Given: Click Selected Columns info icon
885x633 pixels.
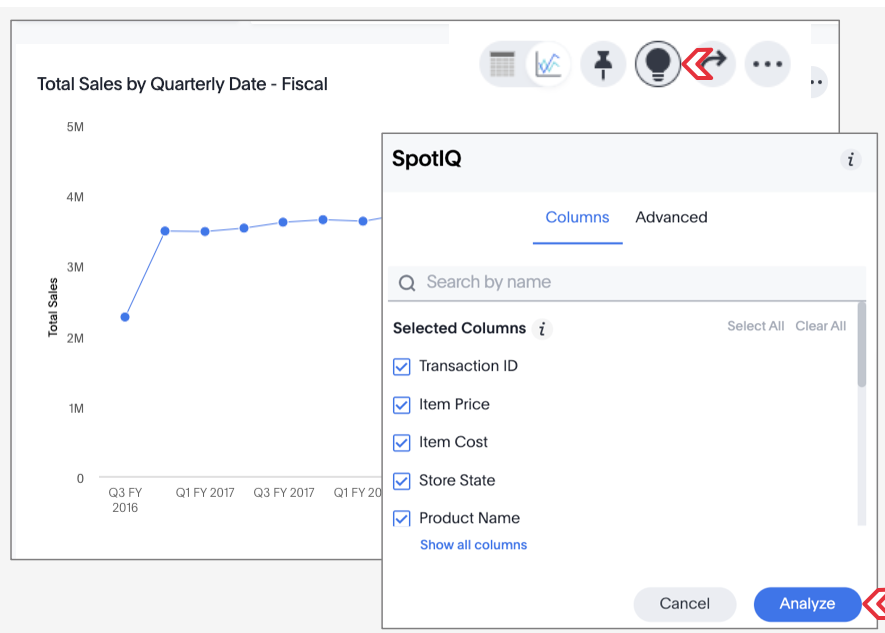Looking at the screenshot, I should point(542,329).
